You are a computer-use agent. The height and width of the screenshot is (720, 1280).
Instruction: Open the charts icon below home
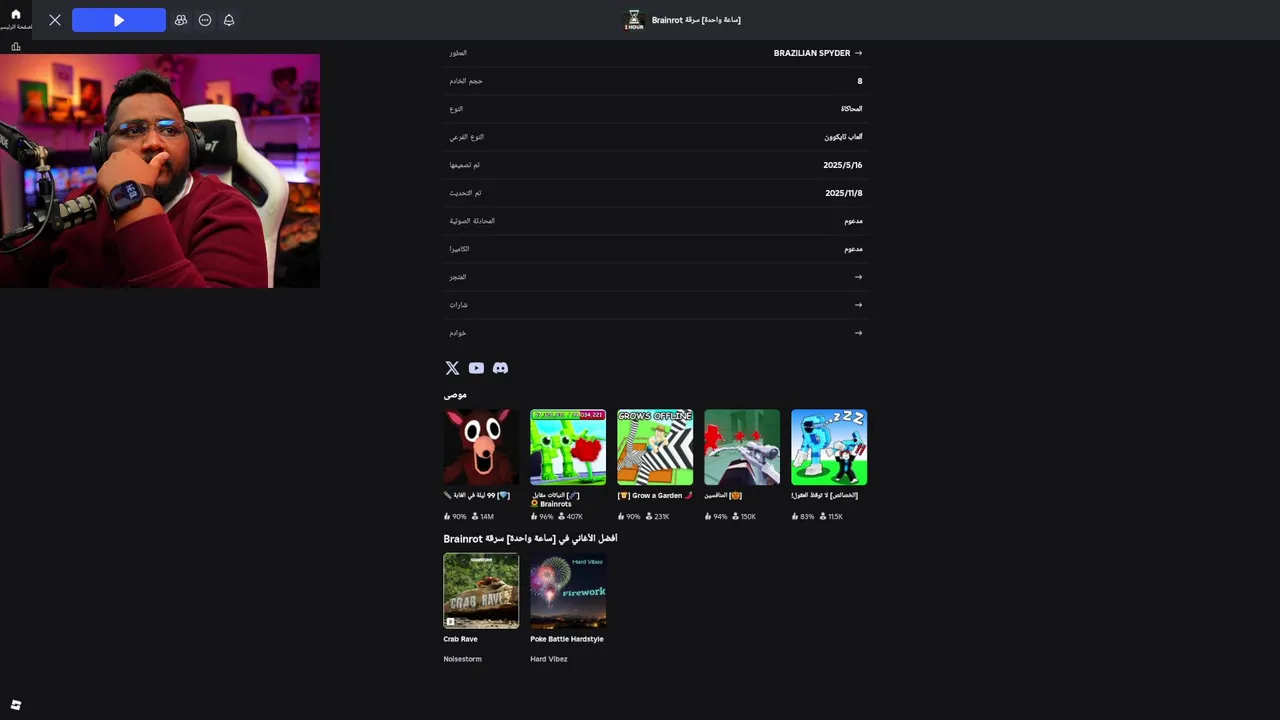point(16,47)
